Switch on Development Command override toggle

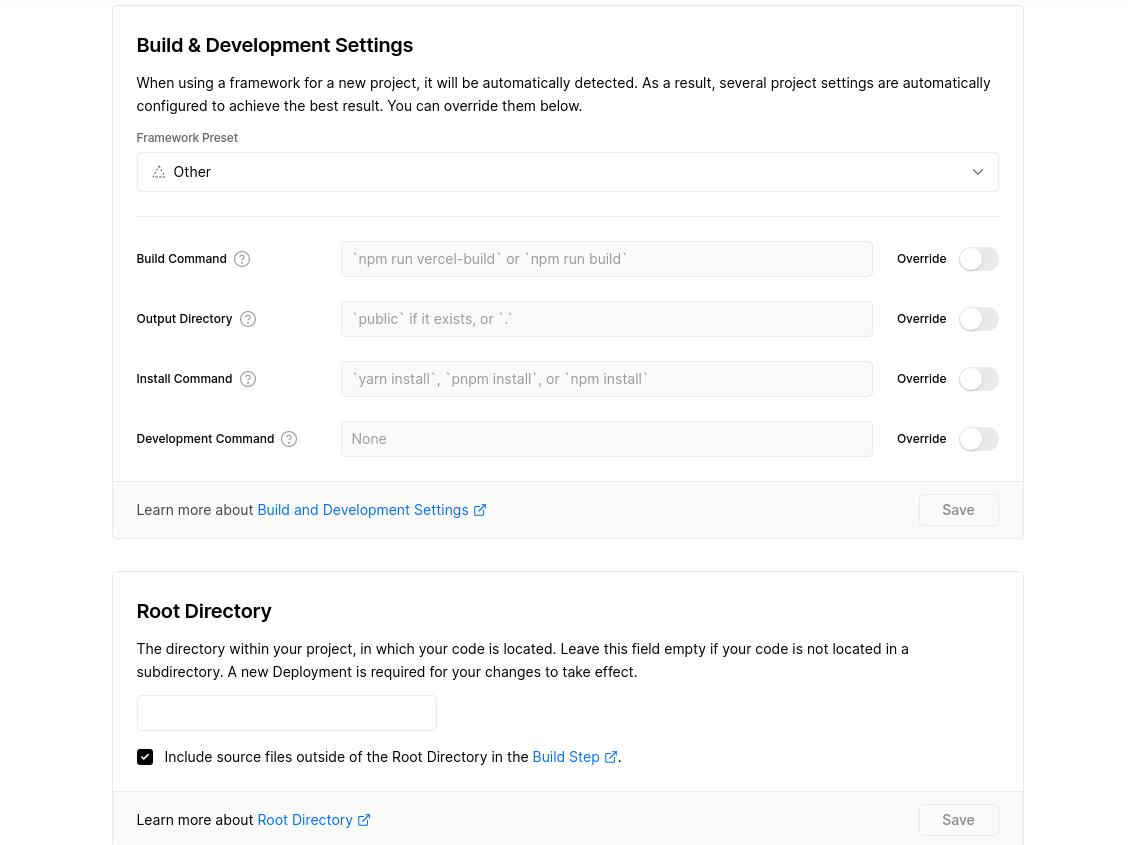(x=978, y=439)
